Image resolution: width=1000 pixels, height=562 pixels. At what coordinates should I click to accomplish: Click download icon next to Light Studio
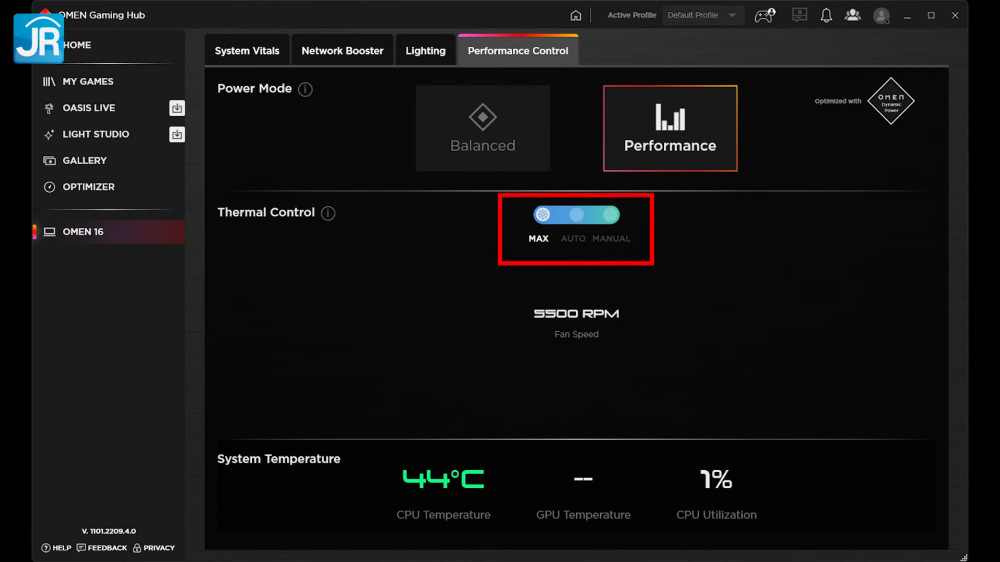click(177, 134)
